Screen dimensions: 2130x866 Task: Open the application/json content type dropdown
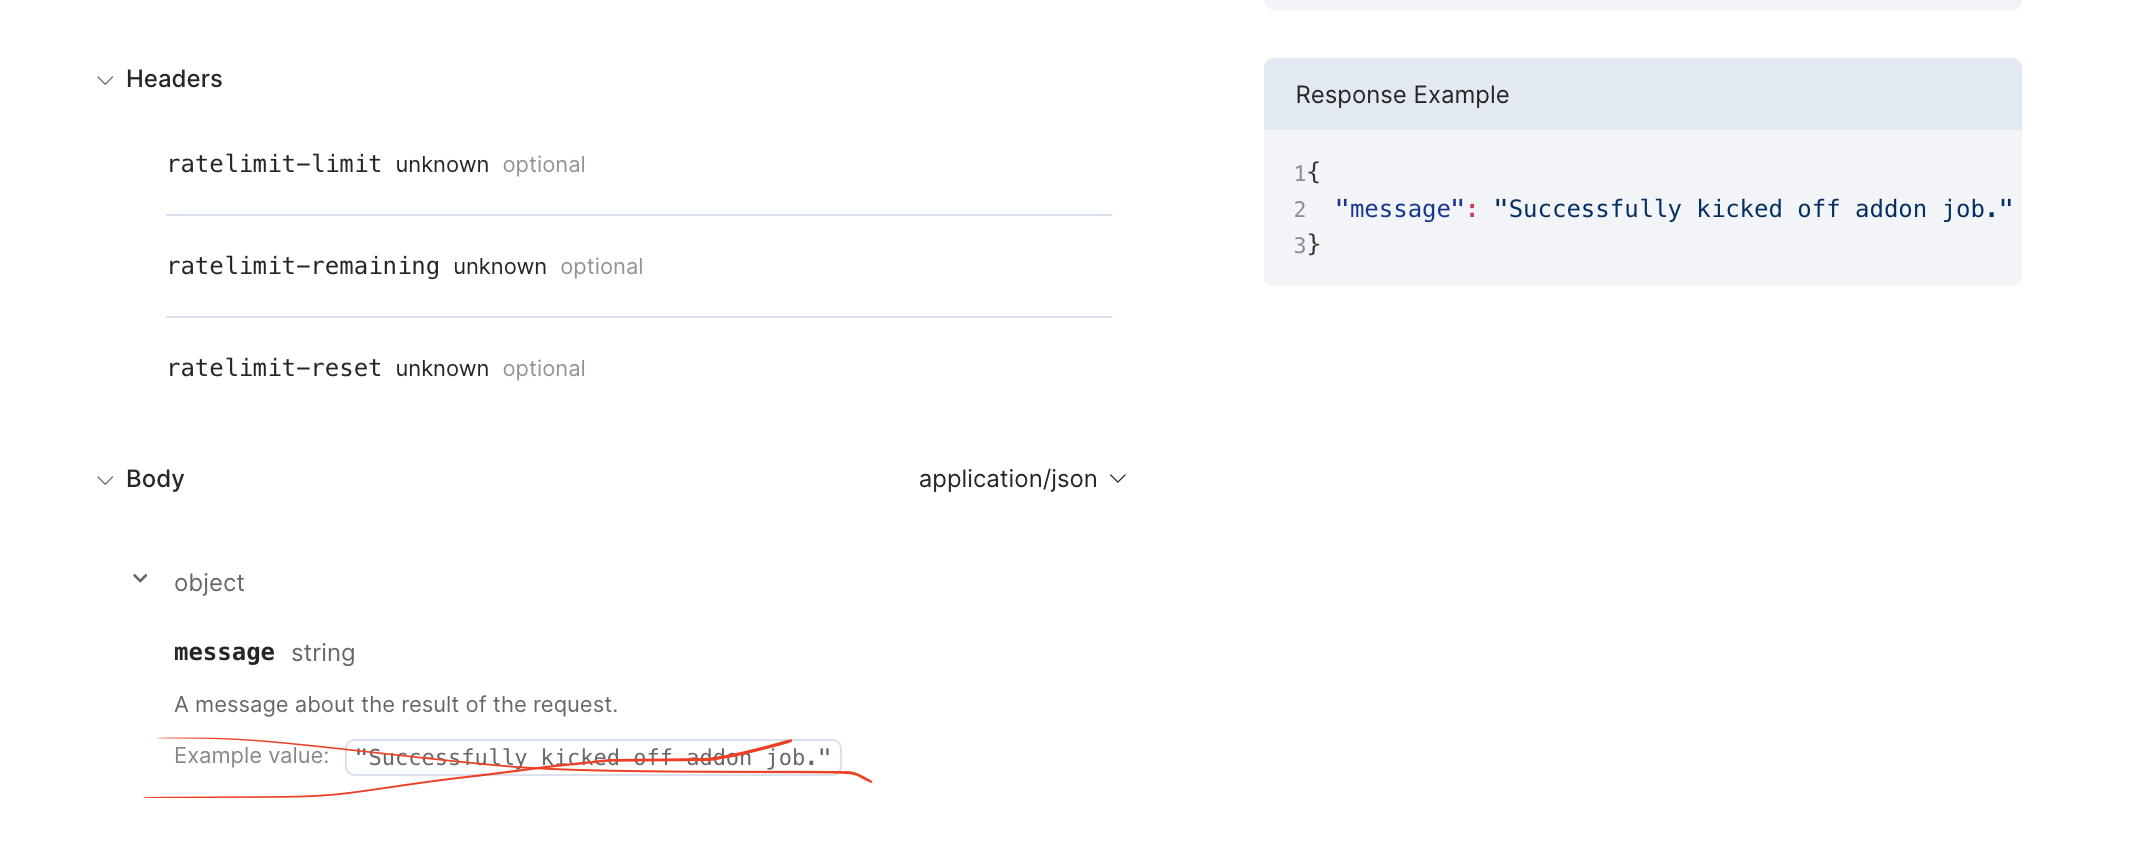[x=1022, y=479]
